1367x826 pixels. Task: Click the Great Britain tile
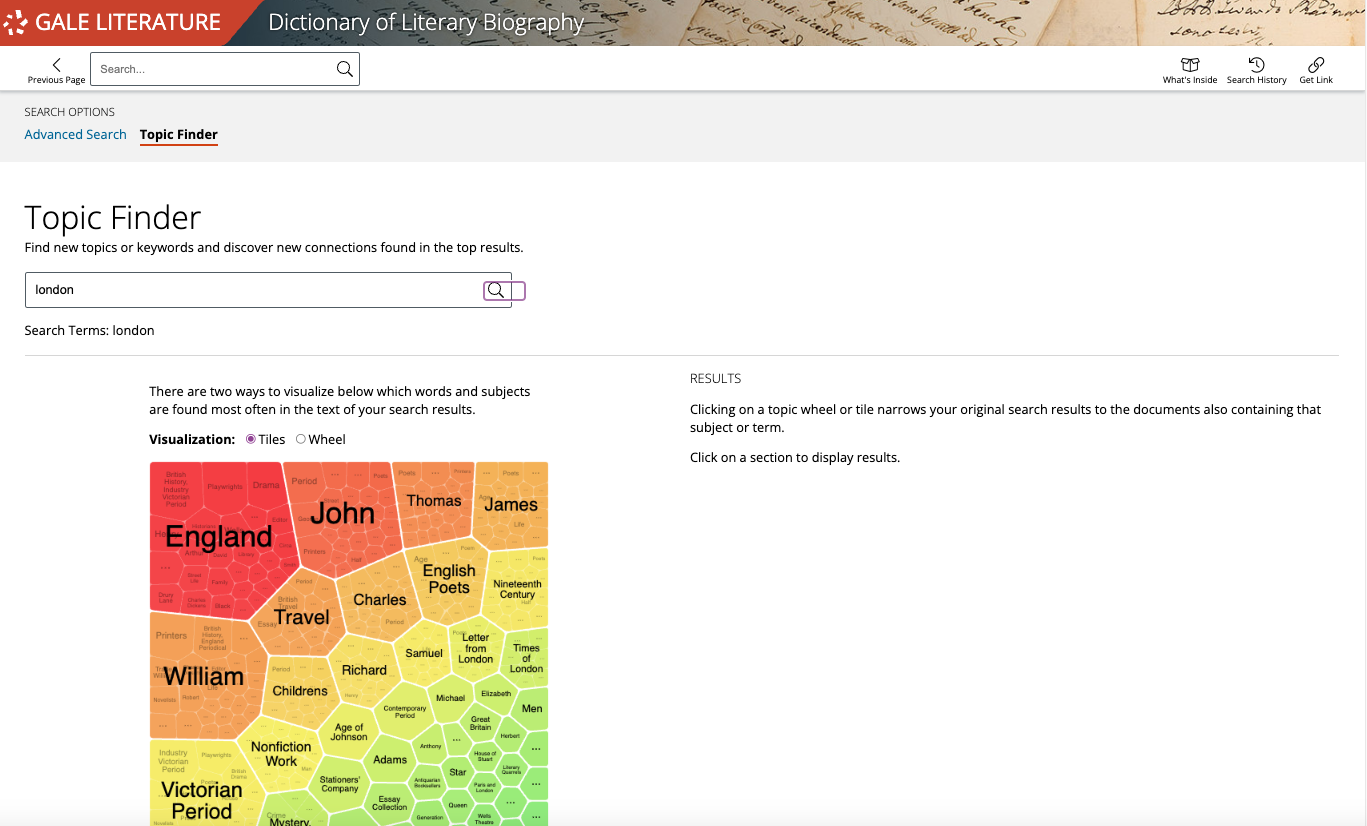tap(481, 723)
